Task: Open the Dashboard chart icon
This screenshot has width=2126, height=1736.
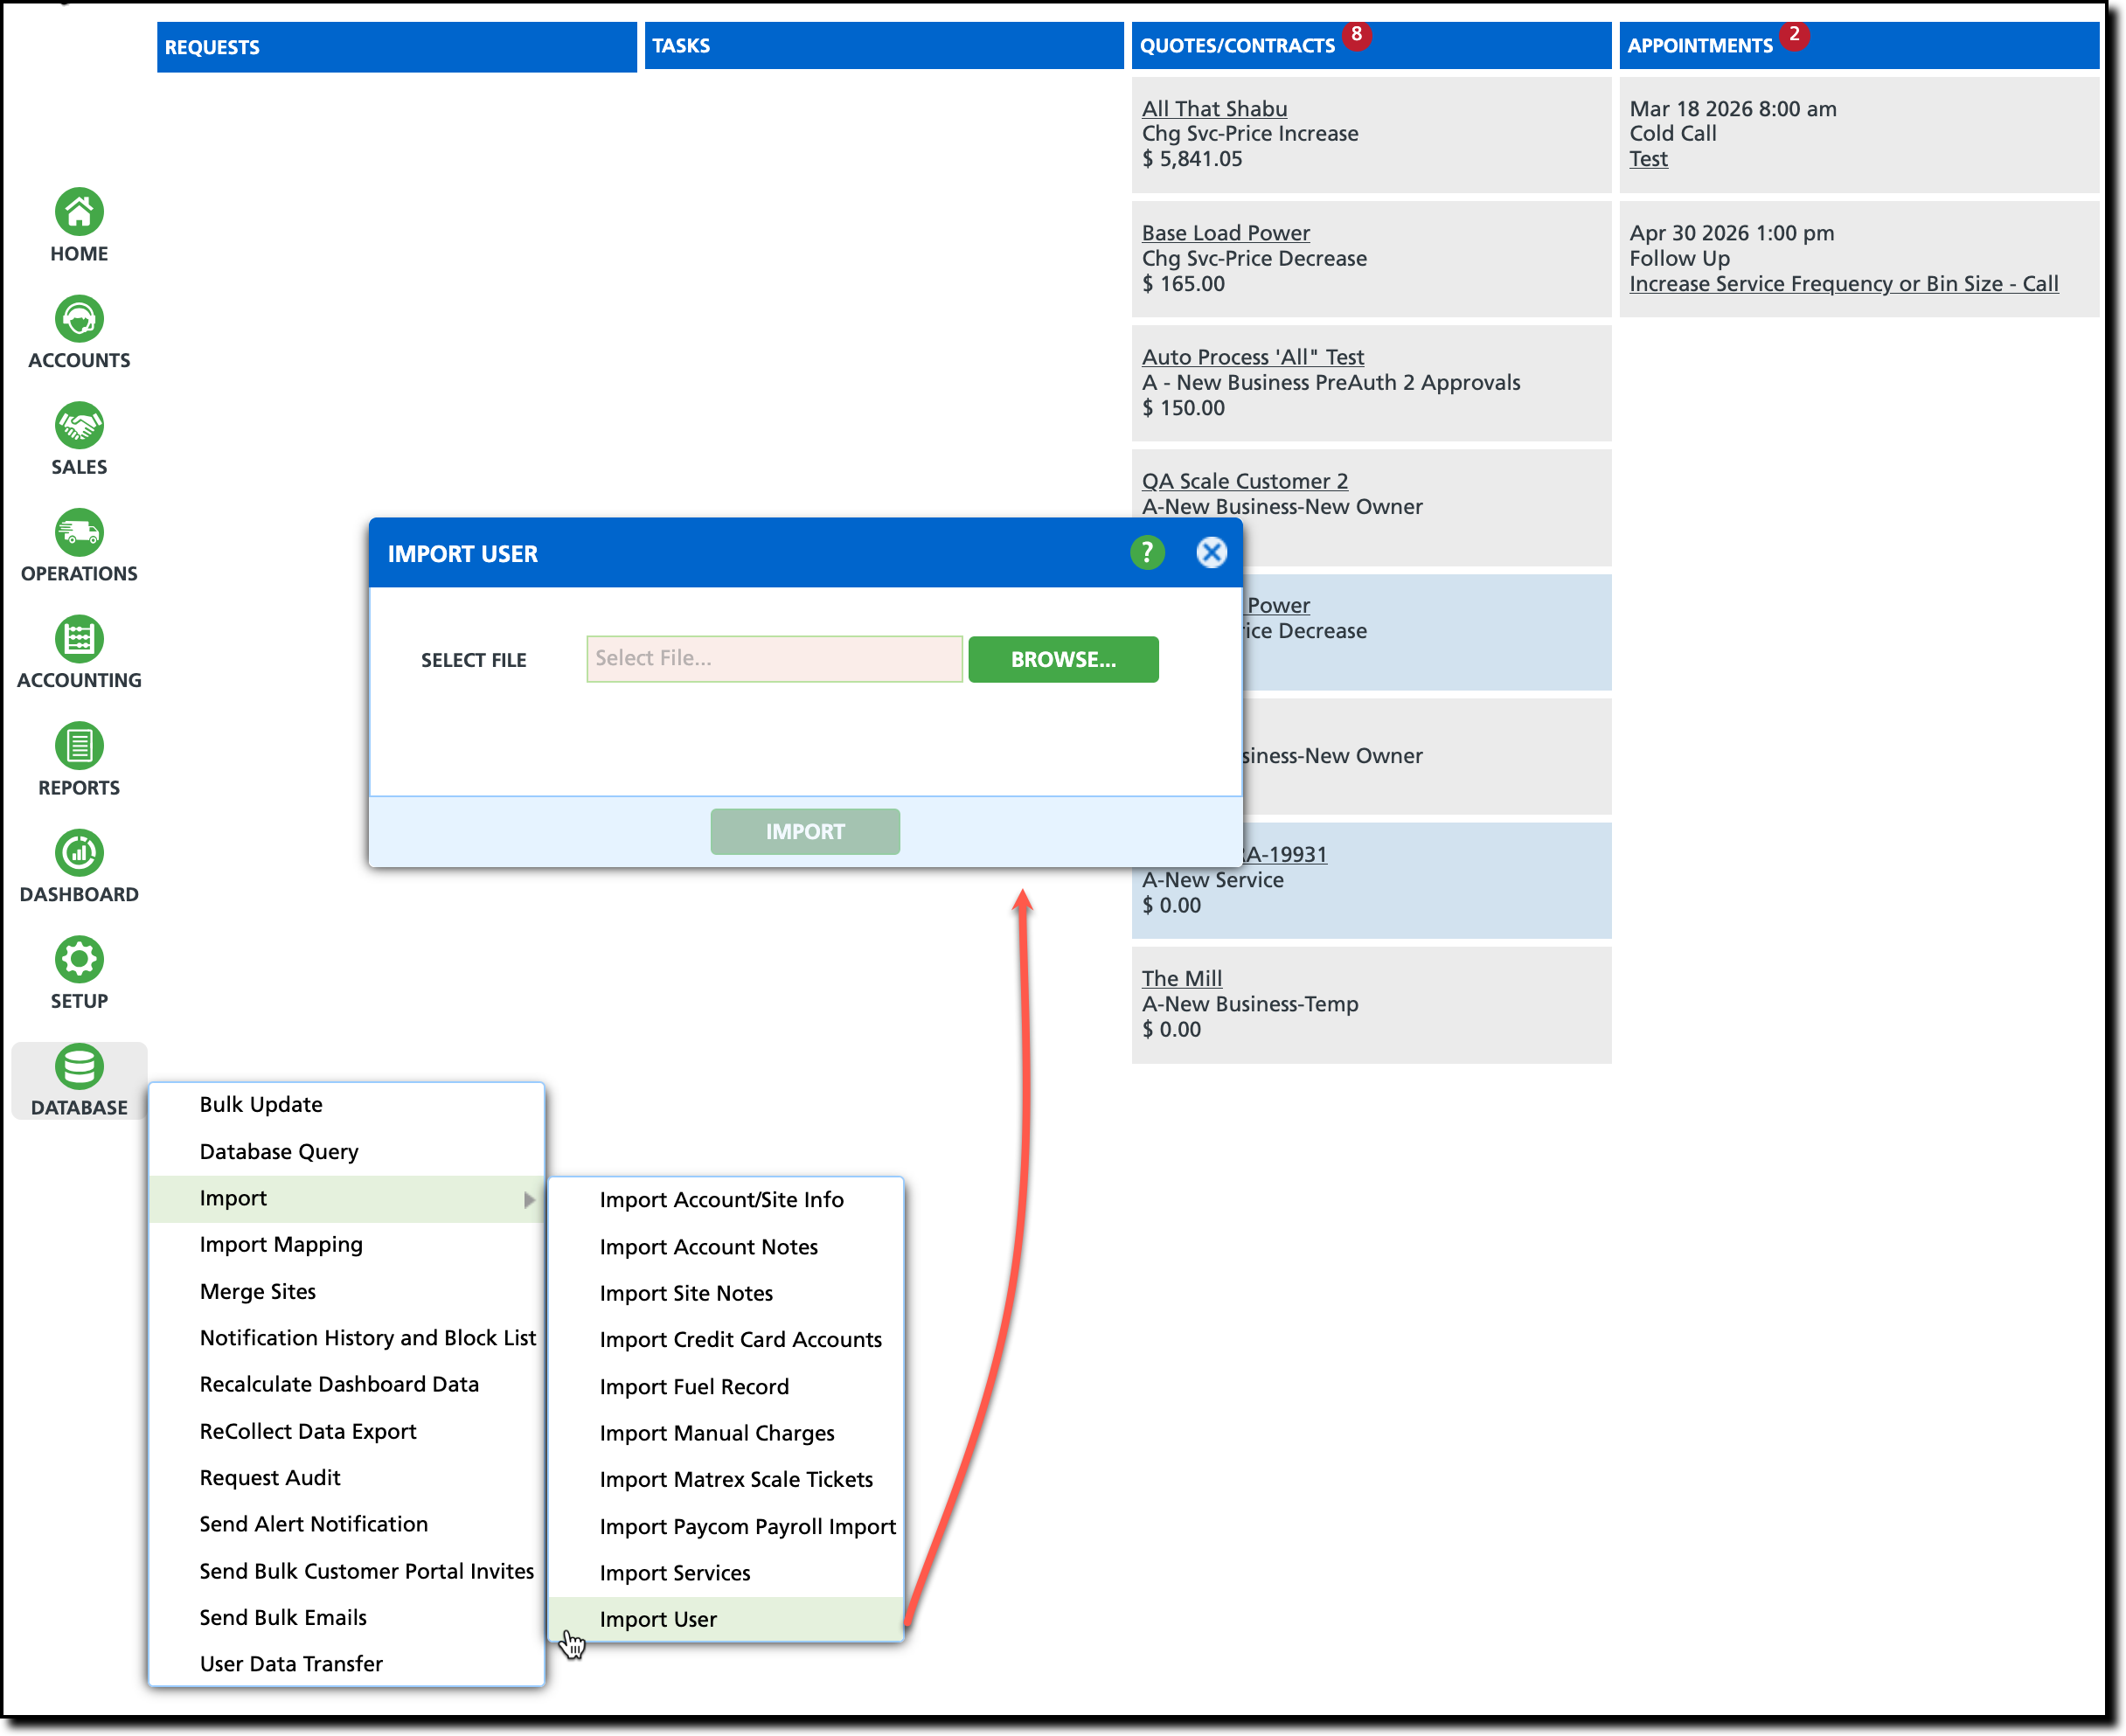Action: click(79, 853)
